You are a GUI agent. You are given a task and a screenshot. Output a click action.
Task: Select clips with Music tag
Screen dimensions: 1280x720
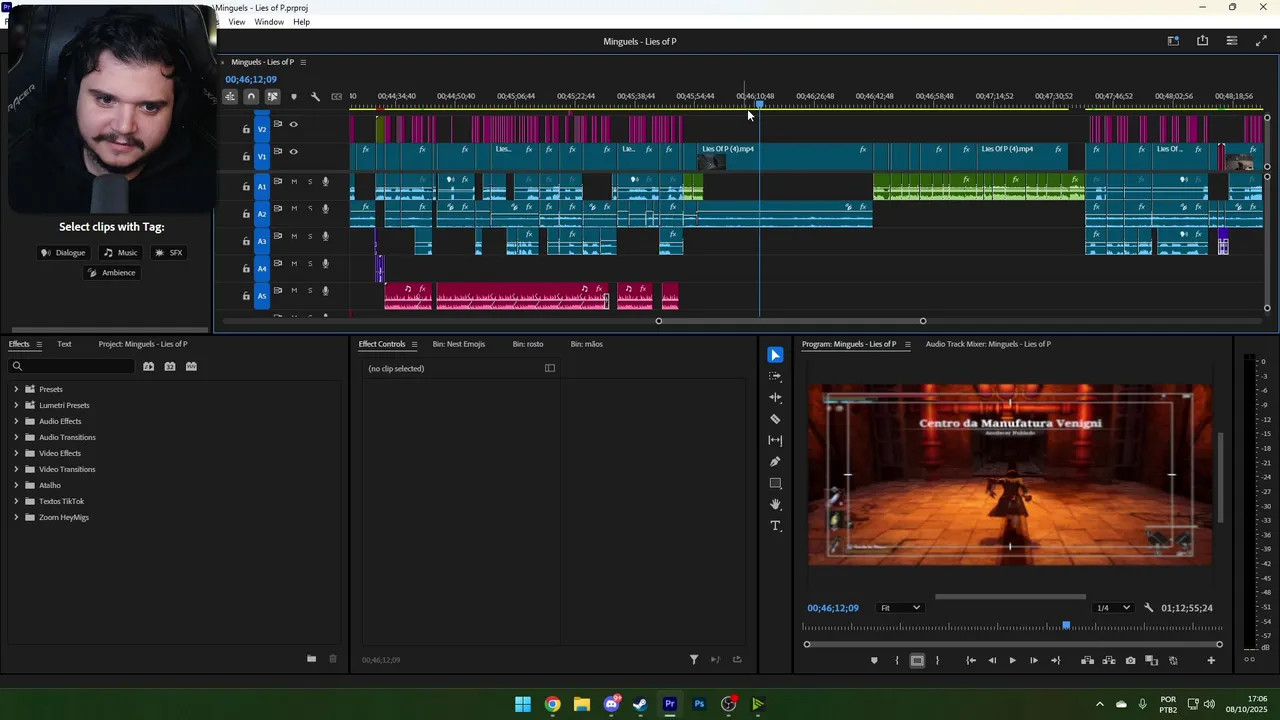pos(121,253)
